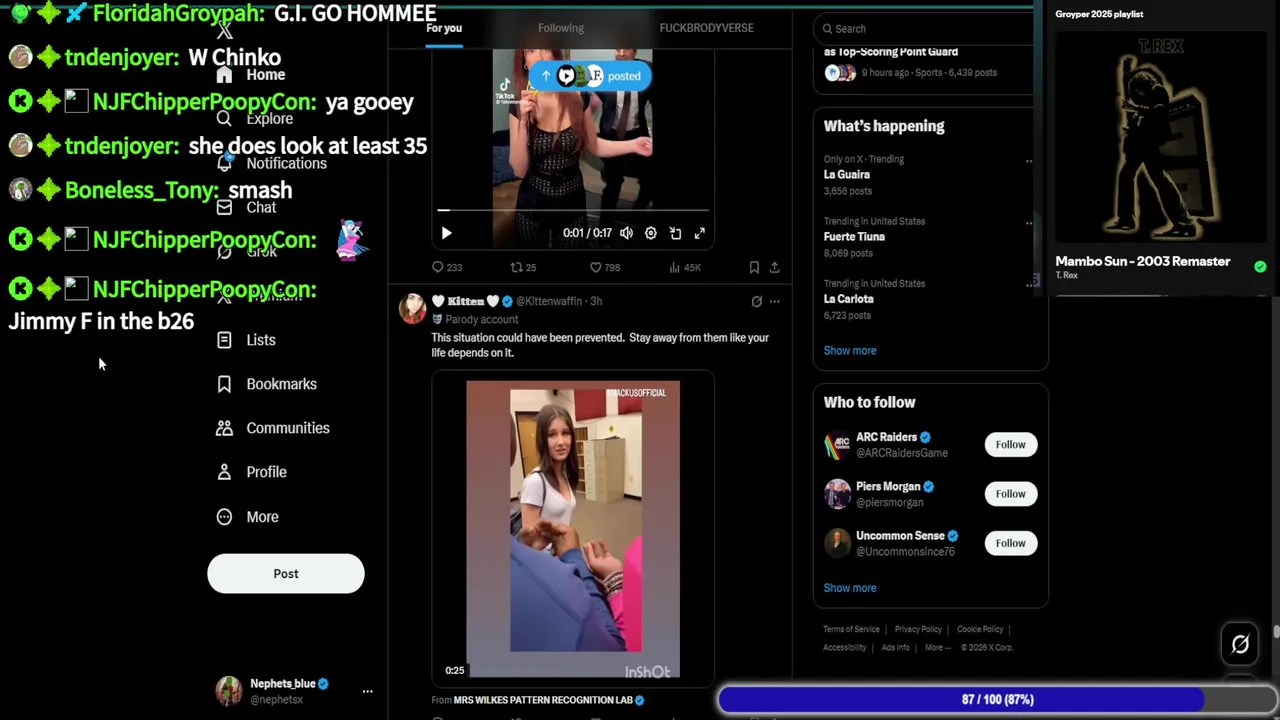This screenshot has width=1280, height=720.
Task: Click the video progress bar
Action: click(x=573, y=211)
